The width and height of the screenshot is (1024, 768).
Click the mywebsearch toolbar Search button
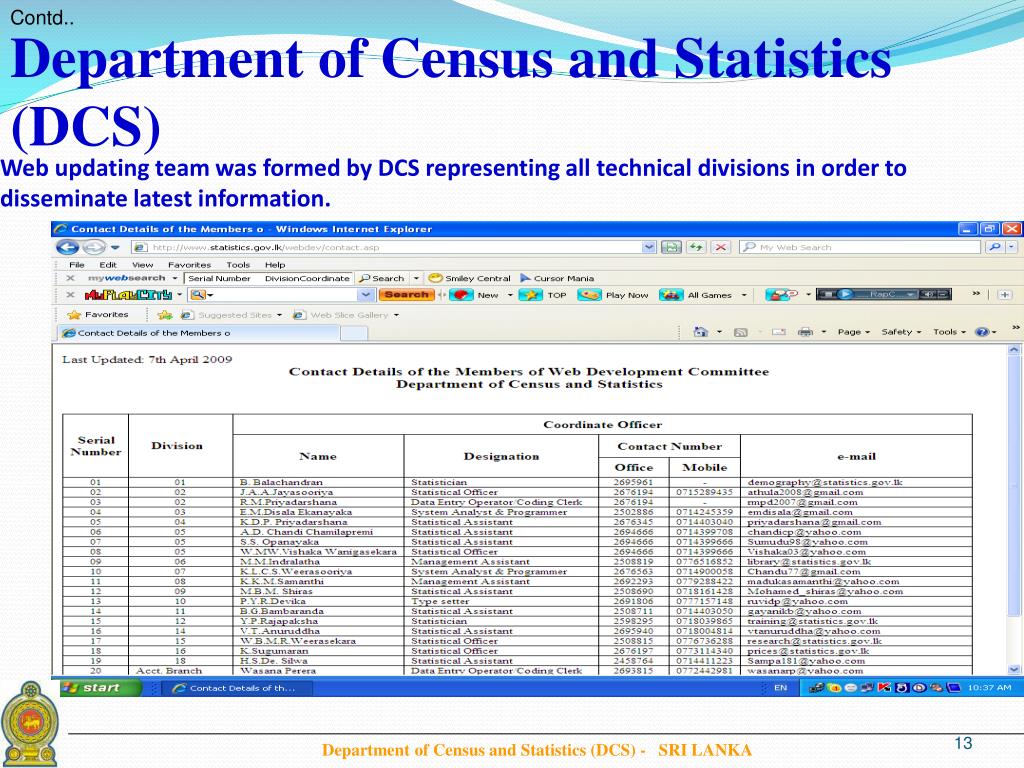pyautogui.click(x=382, y=278)
